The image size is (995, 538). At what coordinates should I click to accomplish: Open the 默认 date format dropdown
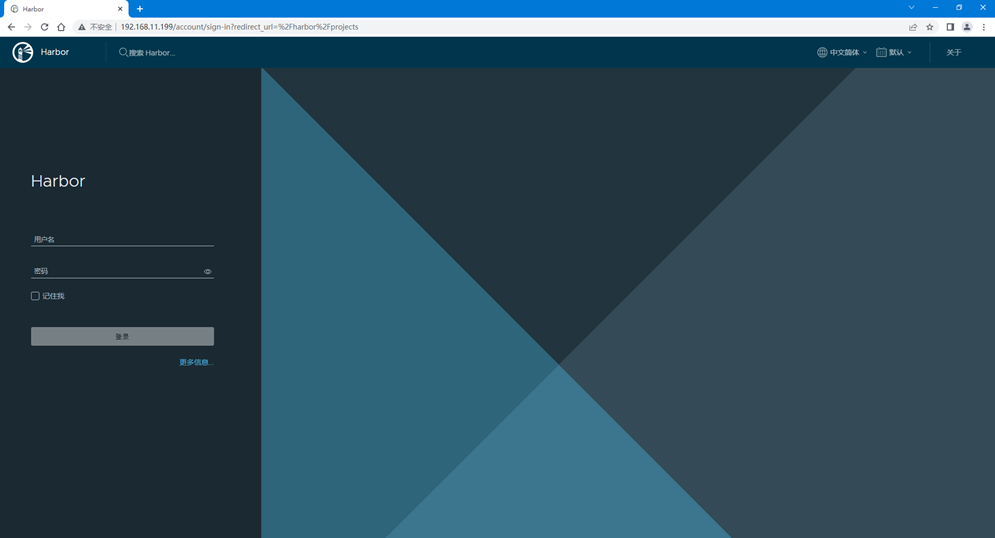click(x=894, y=52)
